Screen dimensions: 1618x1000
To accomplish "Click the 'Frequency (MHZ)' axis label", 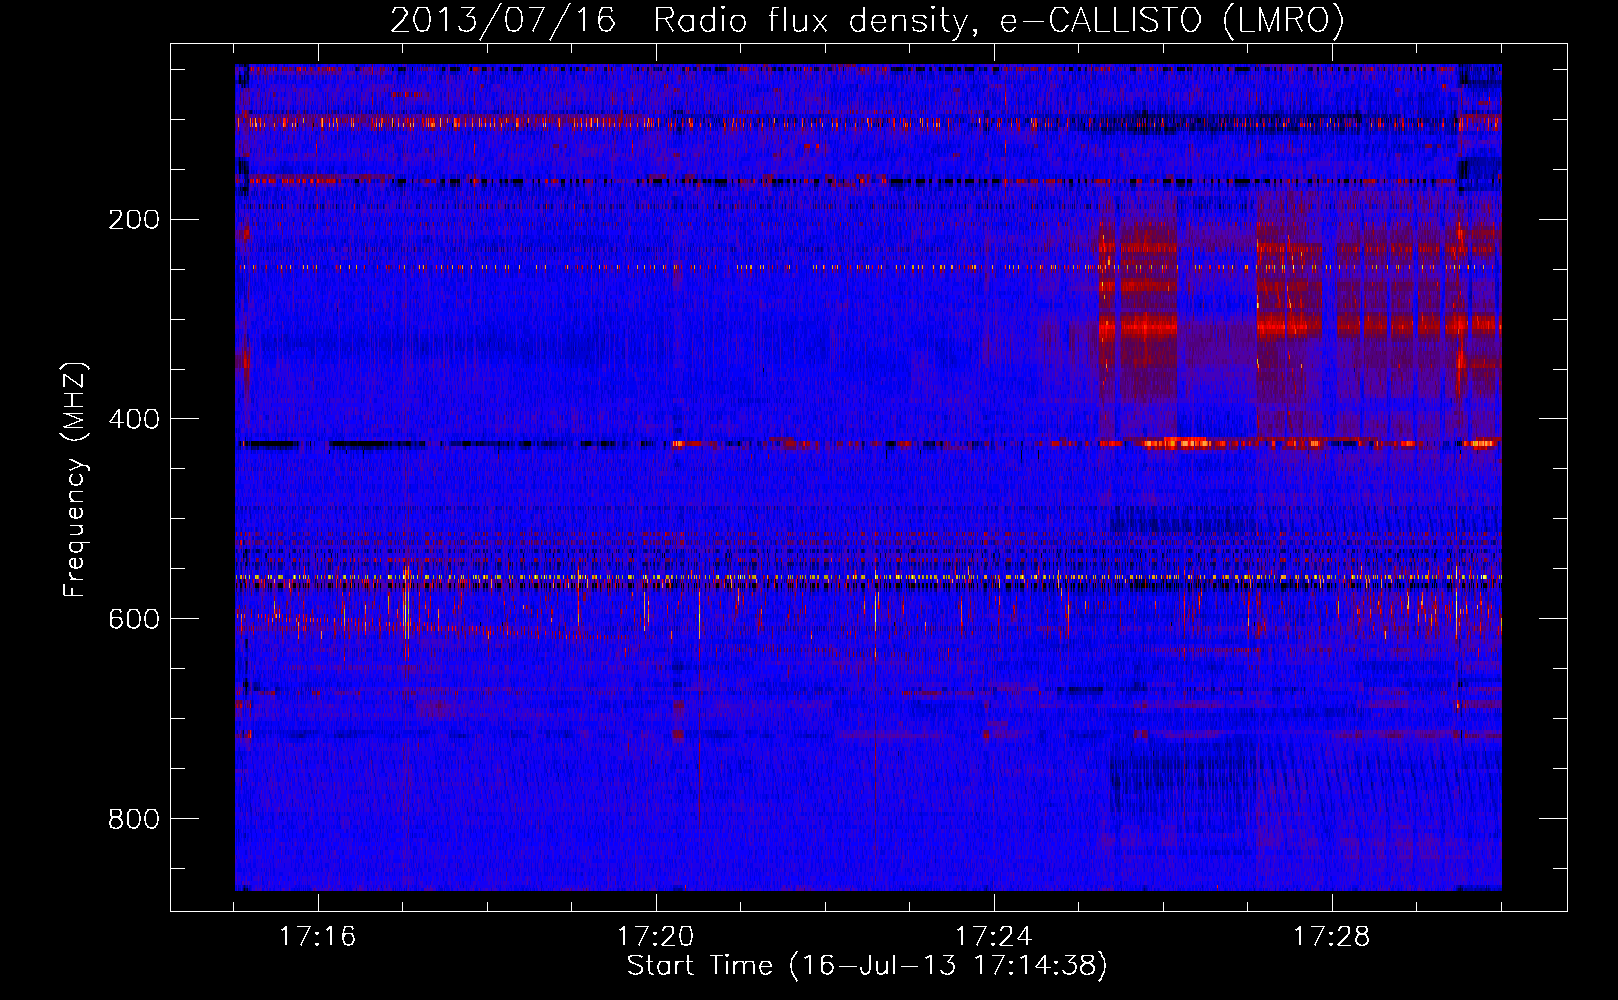I will click(x=75, y=479).
